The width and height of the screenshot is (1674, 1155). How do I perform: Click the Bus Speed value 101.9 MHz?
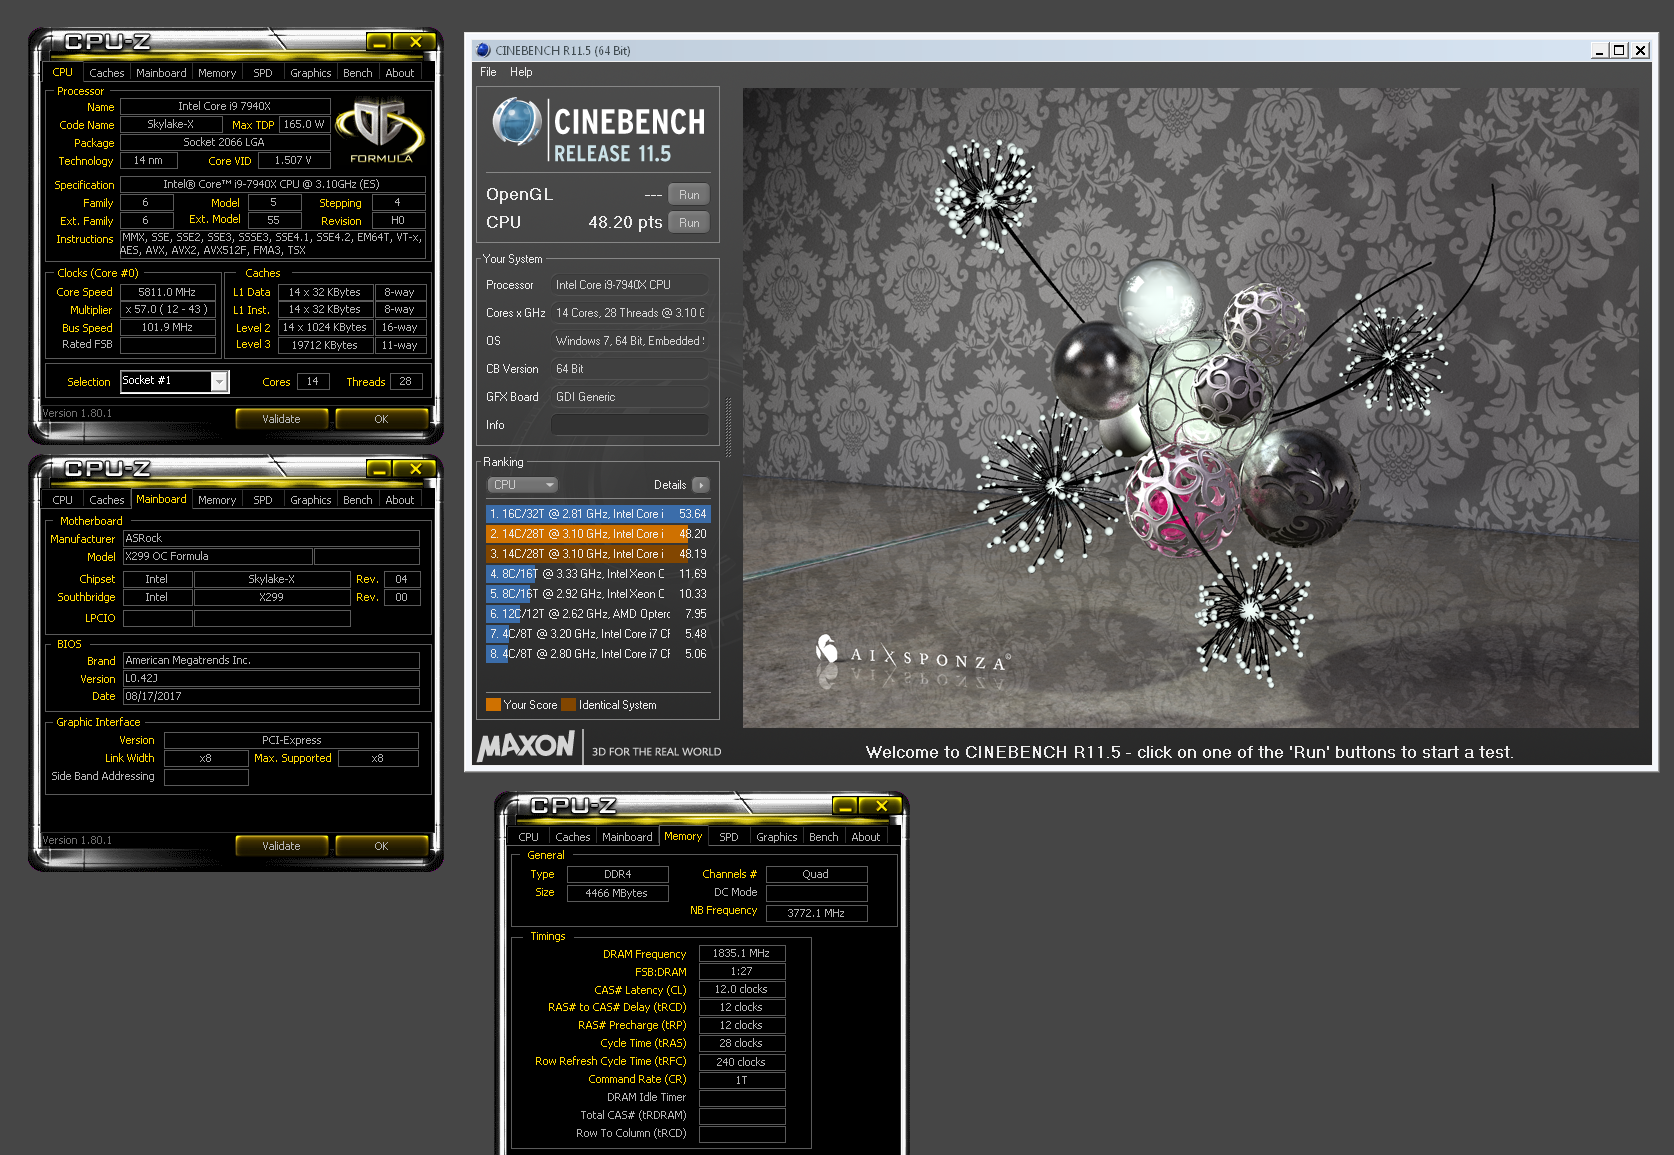[168, 327]
